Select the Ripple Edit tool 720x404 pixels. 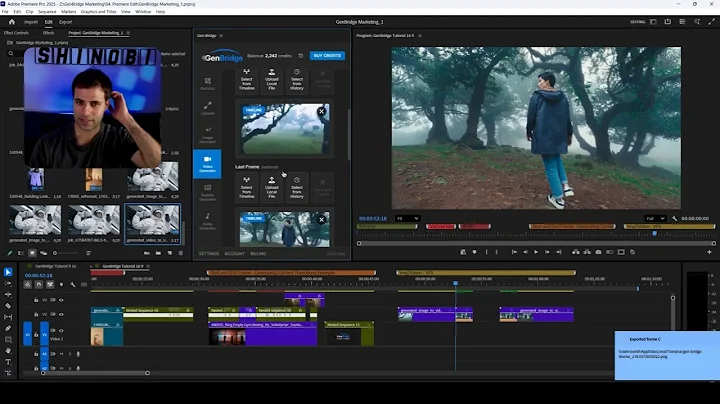8,295
